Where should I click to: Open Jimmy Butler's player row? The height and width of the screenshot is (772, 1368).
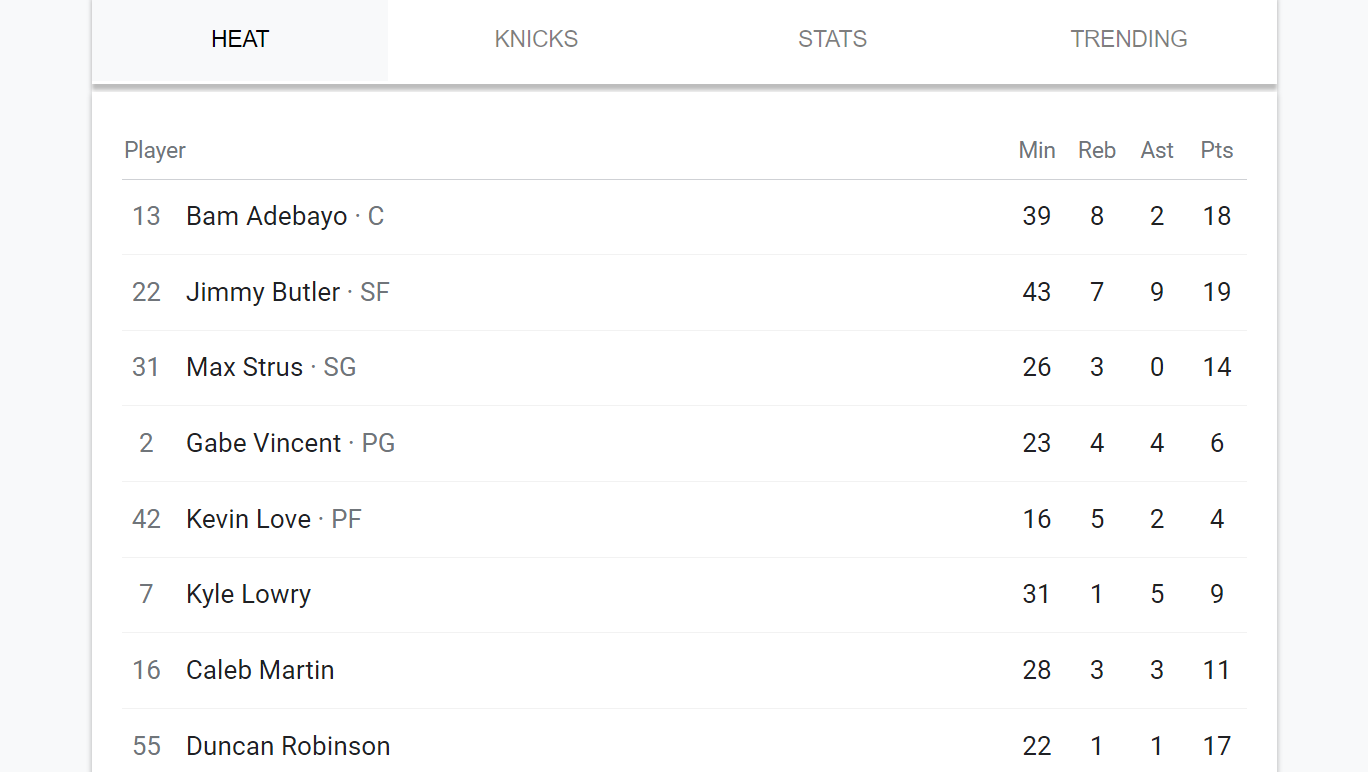pyautogui.click(x=263, y=293)
